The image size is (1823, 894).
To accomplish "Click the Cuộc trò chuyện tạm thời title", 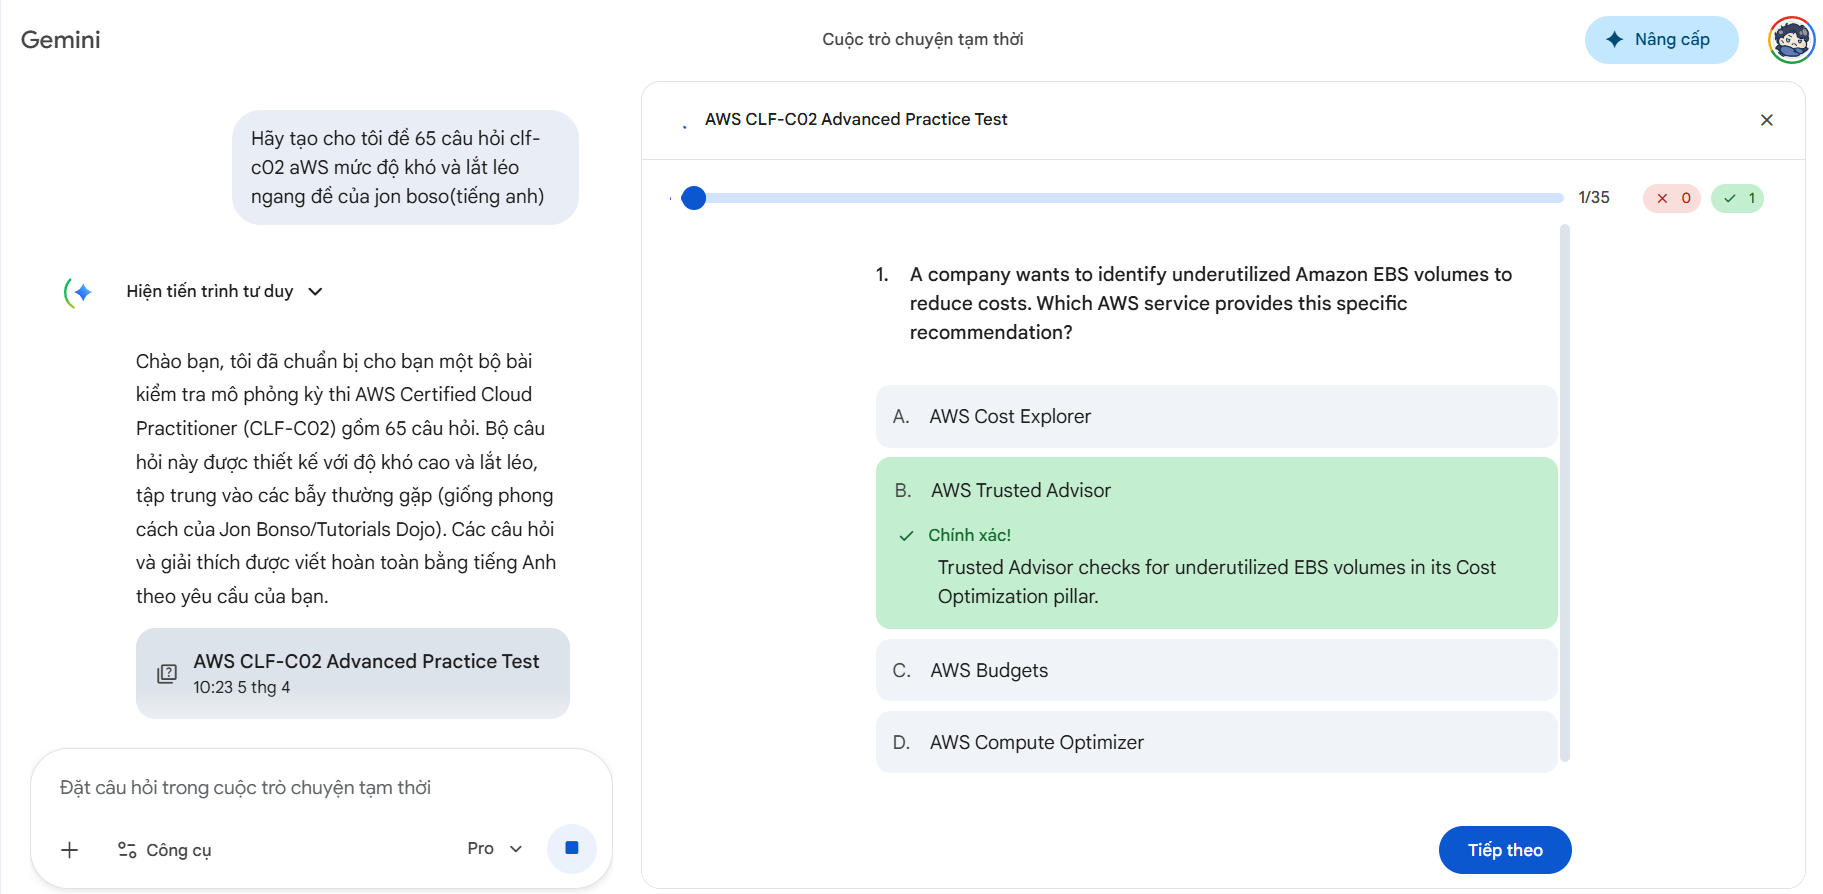I will click(923, 40).
